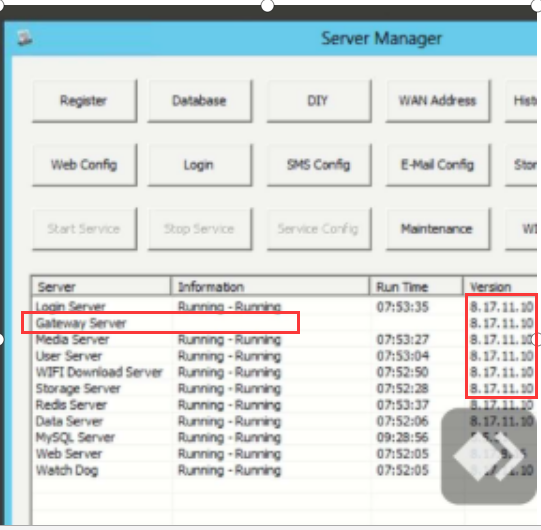This screenshot has width=541, height=530.
Task: Select the User Server row
Action: point(284,356)
